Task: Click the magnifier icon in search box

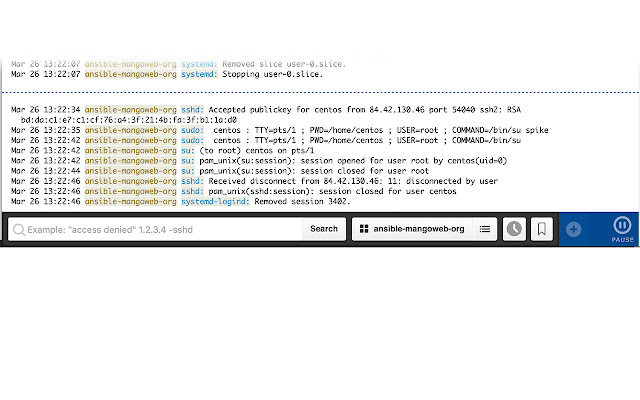Action: [x=18, y=230]
